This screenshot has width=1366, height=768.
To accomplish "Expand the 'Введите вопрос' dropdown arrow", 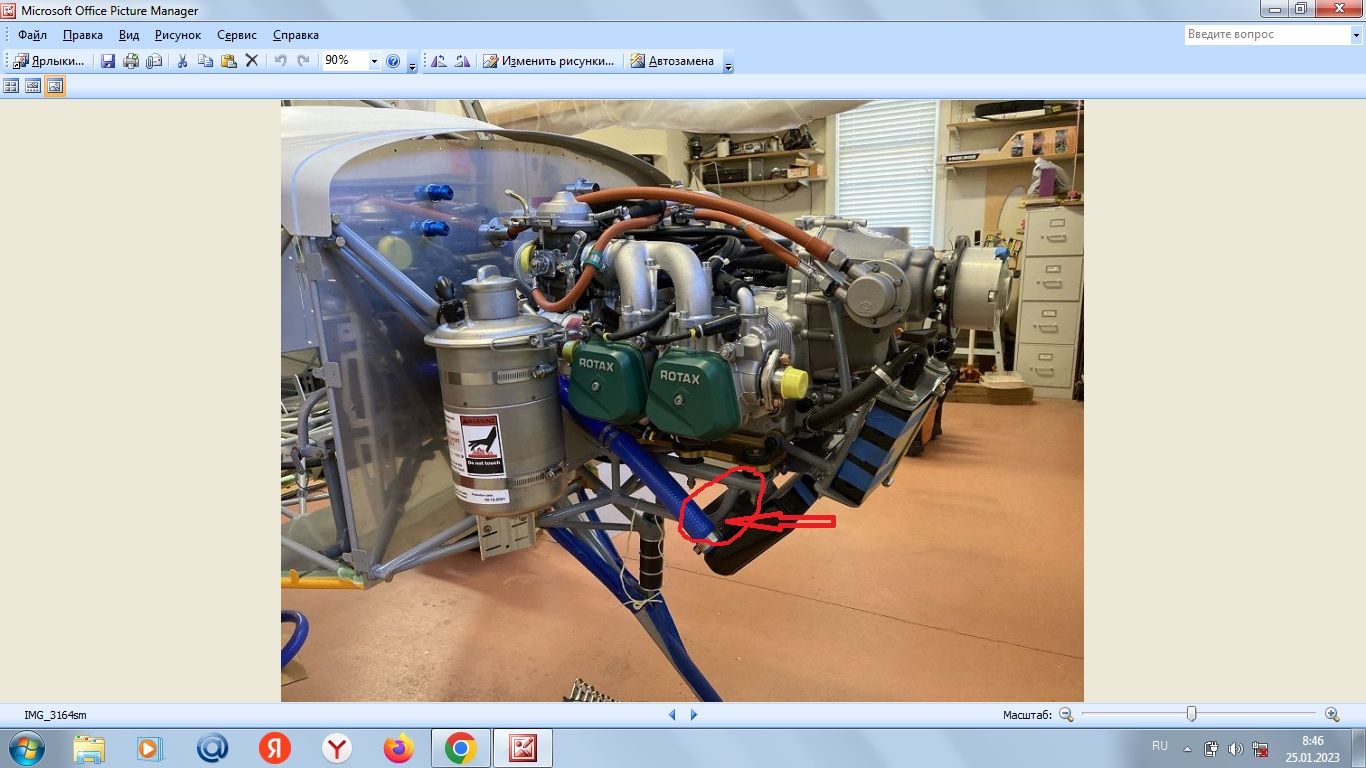I will coord(1355,34).
